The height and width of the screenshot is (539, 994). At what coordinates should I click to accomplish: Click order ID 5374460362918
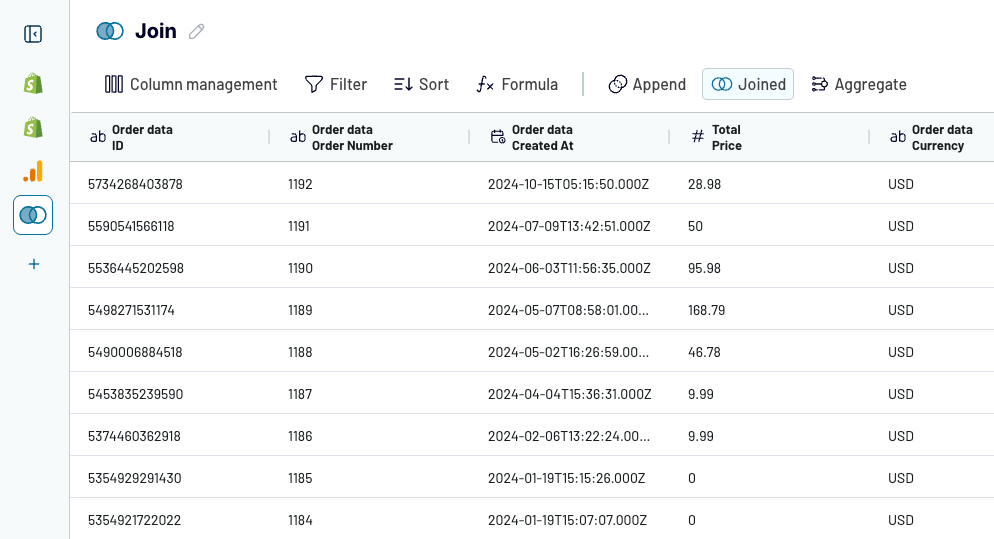pyautogui.click(x=134, y=436)
